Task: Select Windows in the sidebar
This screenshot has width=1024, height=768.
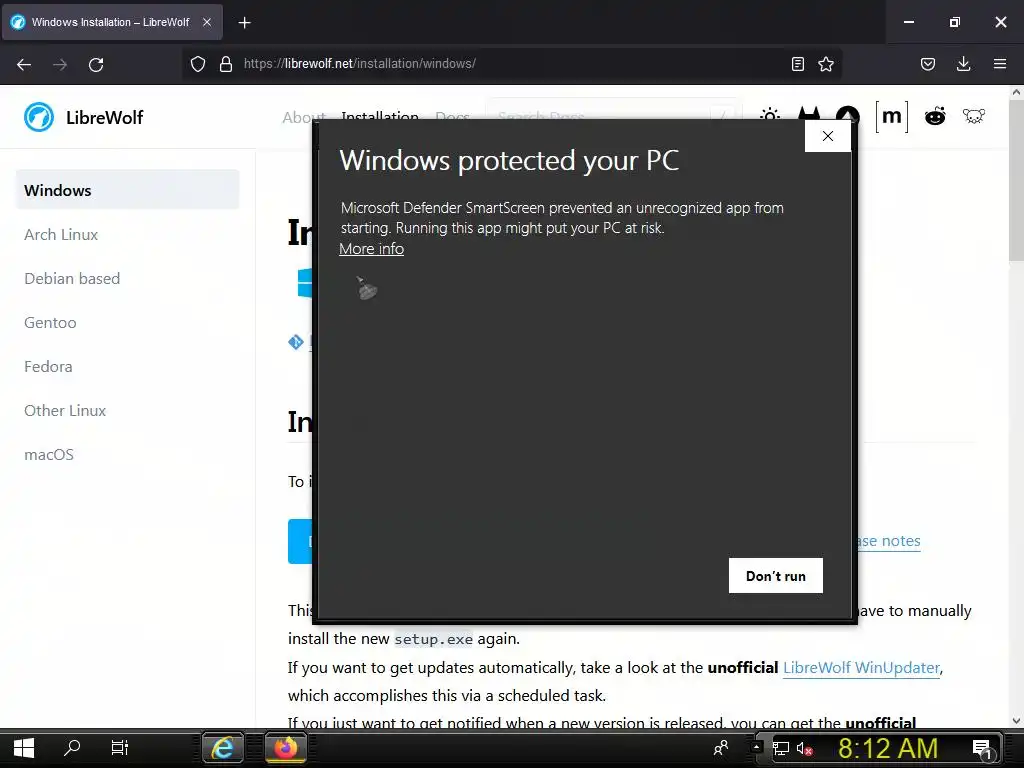Action: click(x=127, y=190)
